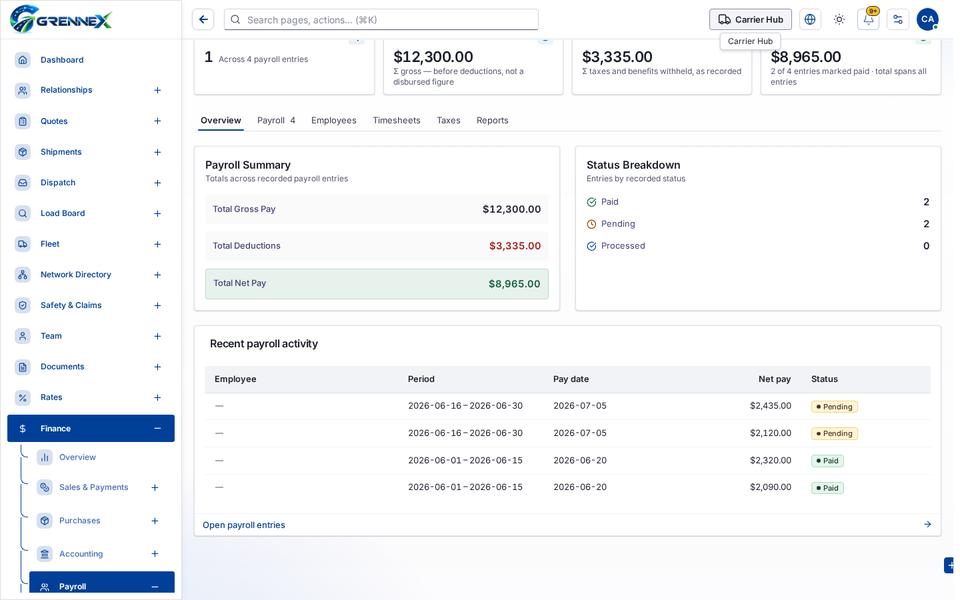960x600 pixels.
Task: Click the Dashboard home icon
Action: point(23,59)
